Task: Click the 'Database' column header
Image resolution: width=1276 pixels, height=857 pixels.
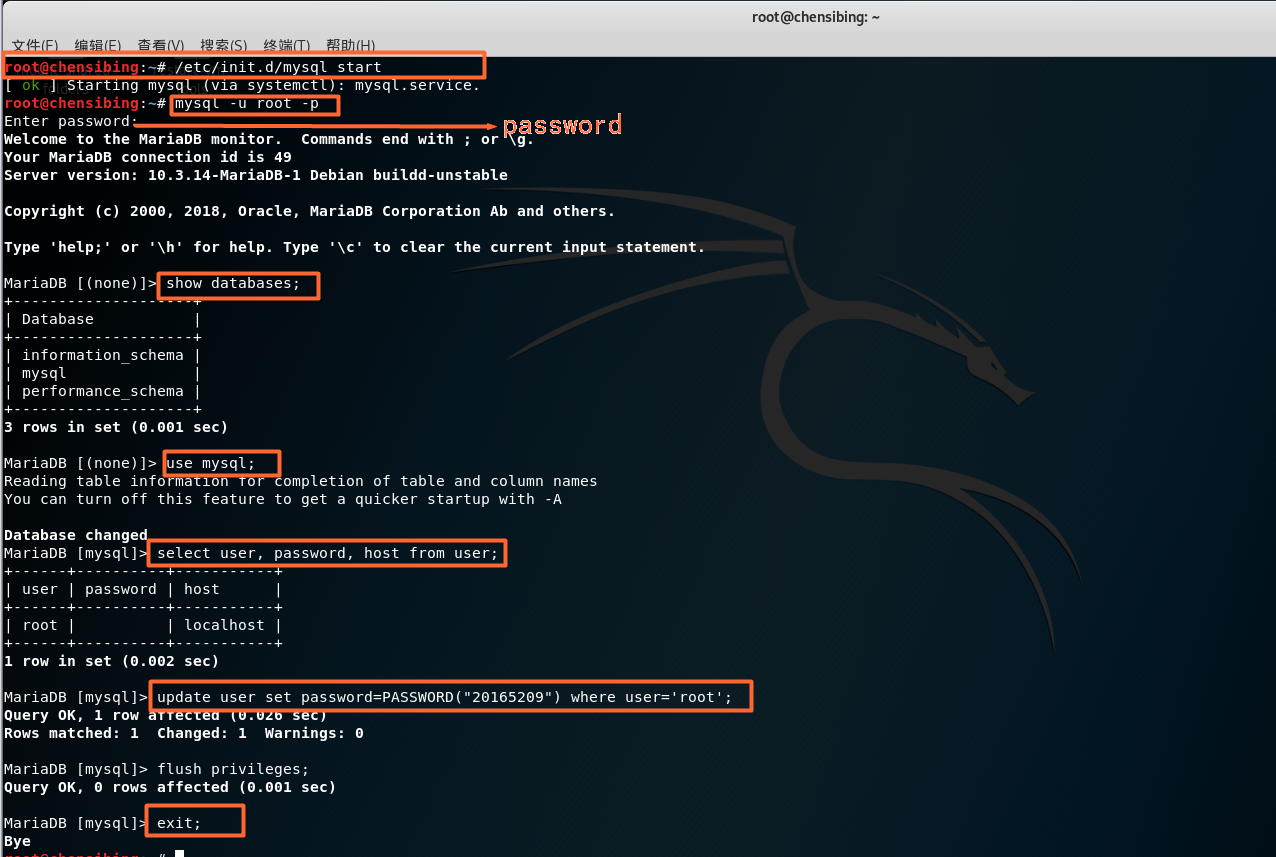Action: pos(58,319)
